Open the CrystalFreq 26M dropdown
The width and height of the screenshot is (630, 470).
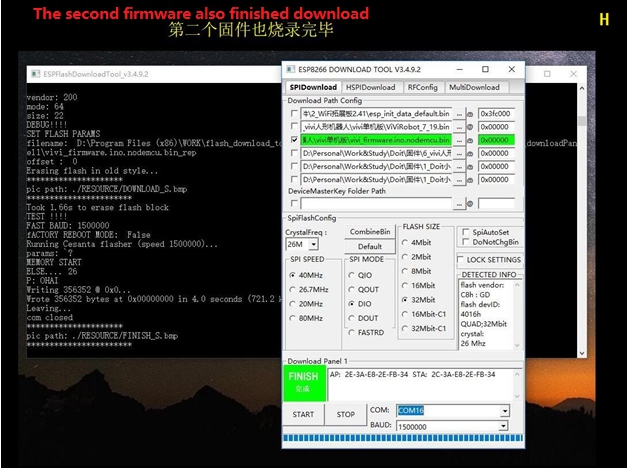click(x=313, y=244)
